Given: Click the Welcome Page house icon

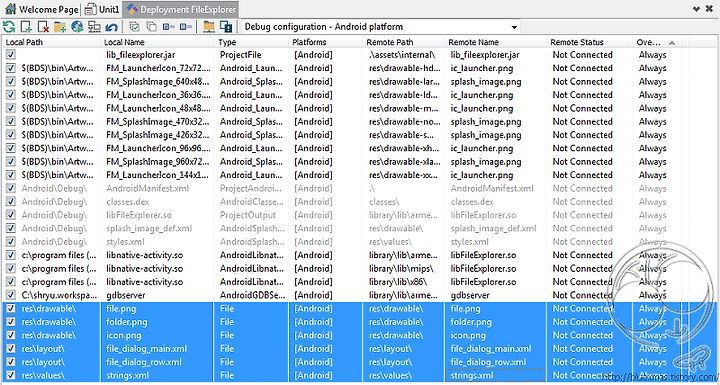Looking at the screenshot, I should tap(11, 9).
